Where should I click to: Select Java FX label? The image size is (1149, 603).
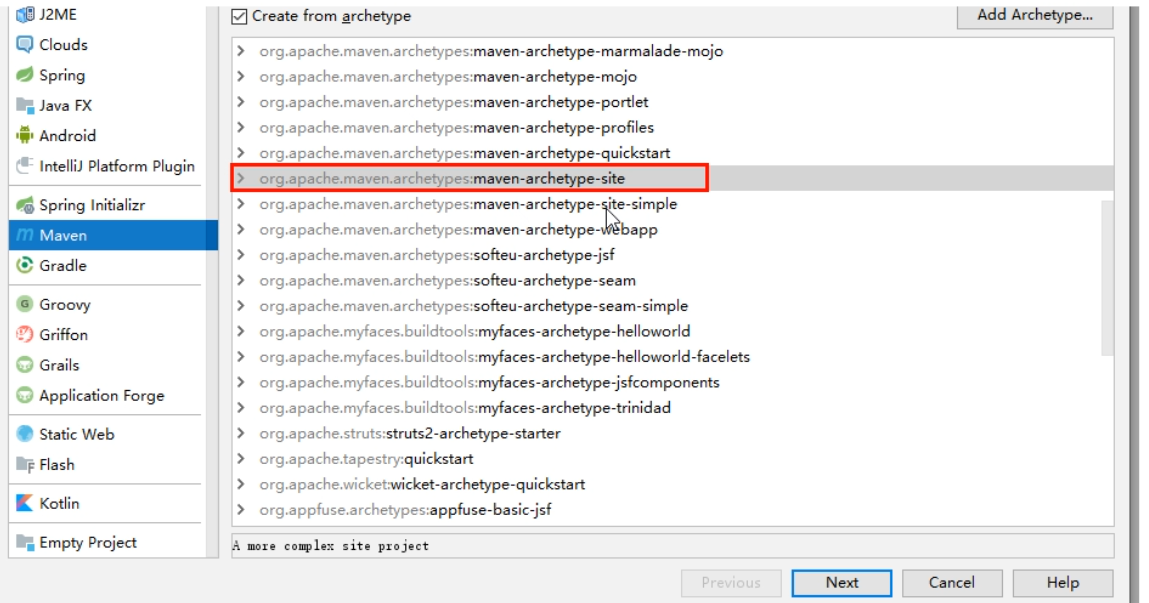click(x=65, y=106)
